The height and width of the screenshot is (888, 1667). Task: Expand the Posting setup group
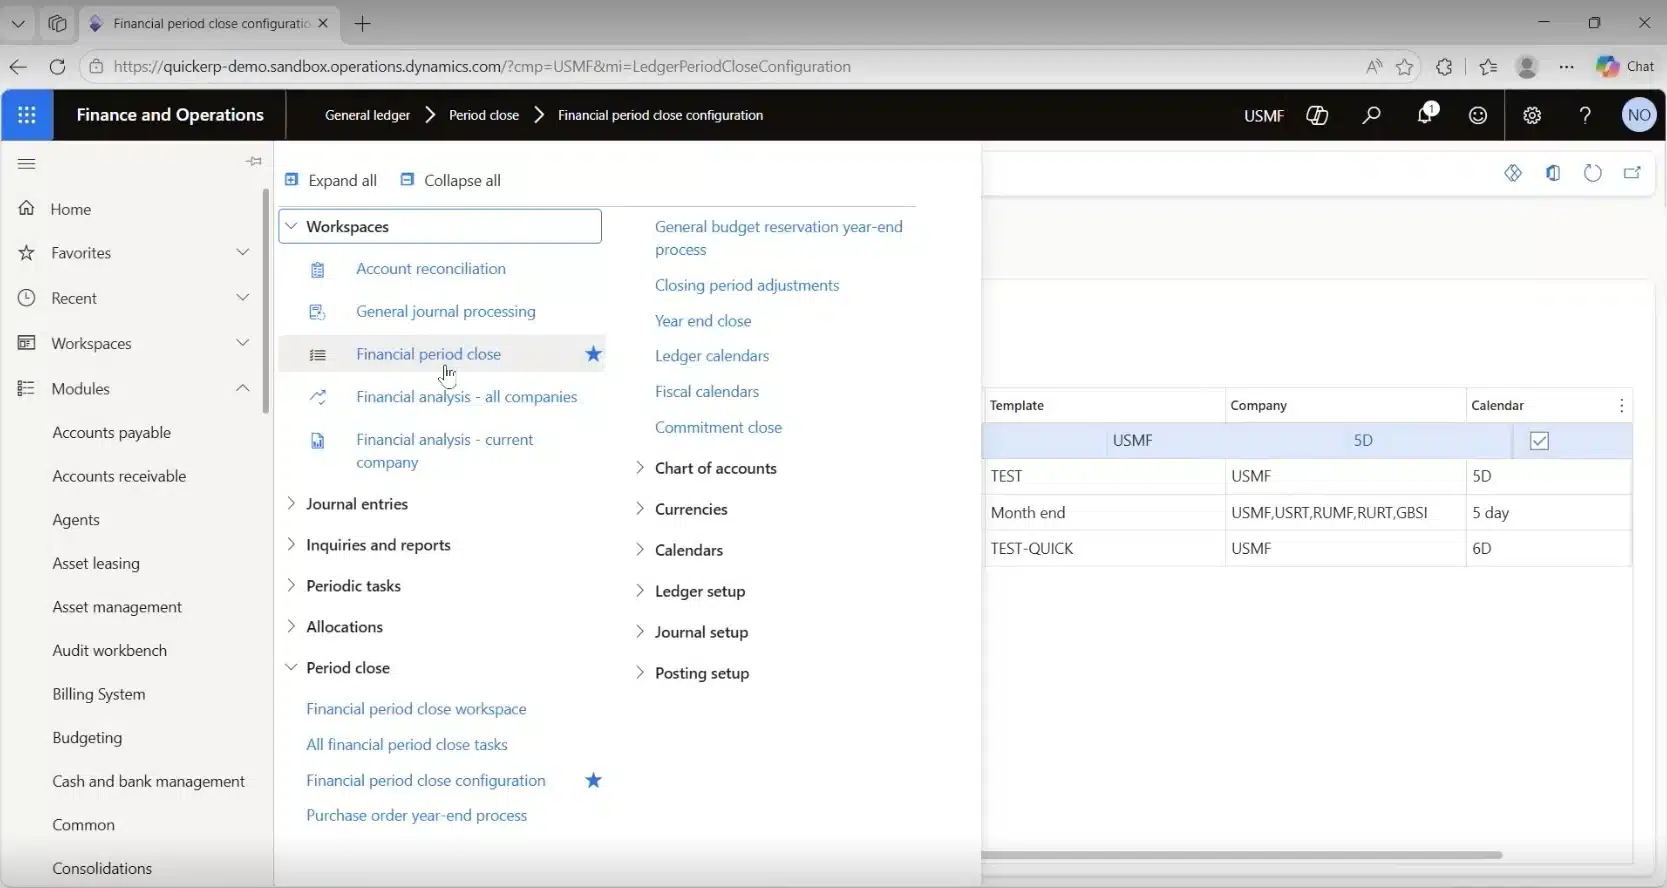640,672
